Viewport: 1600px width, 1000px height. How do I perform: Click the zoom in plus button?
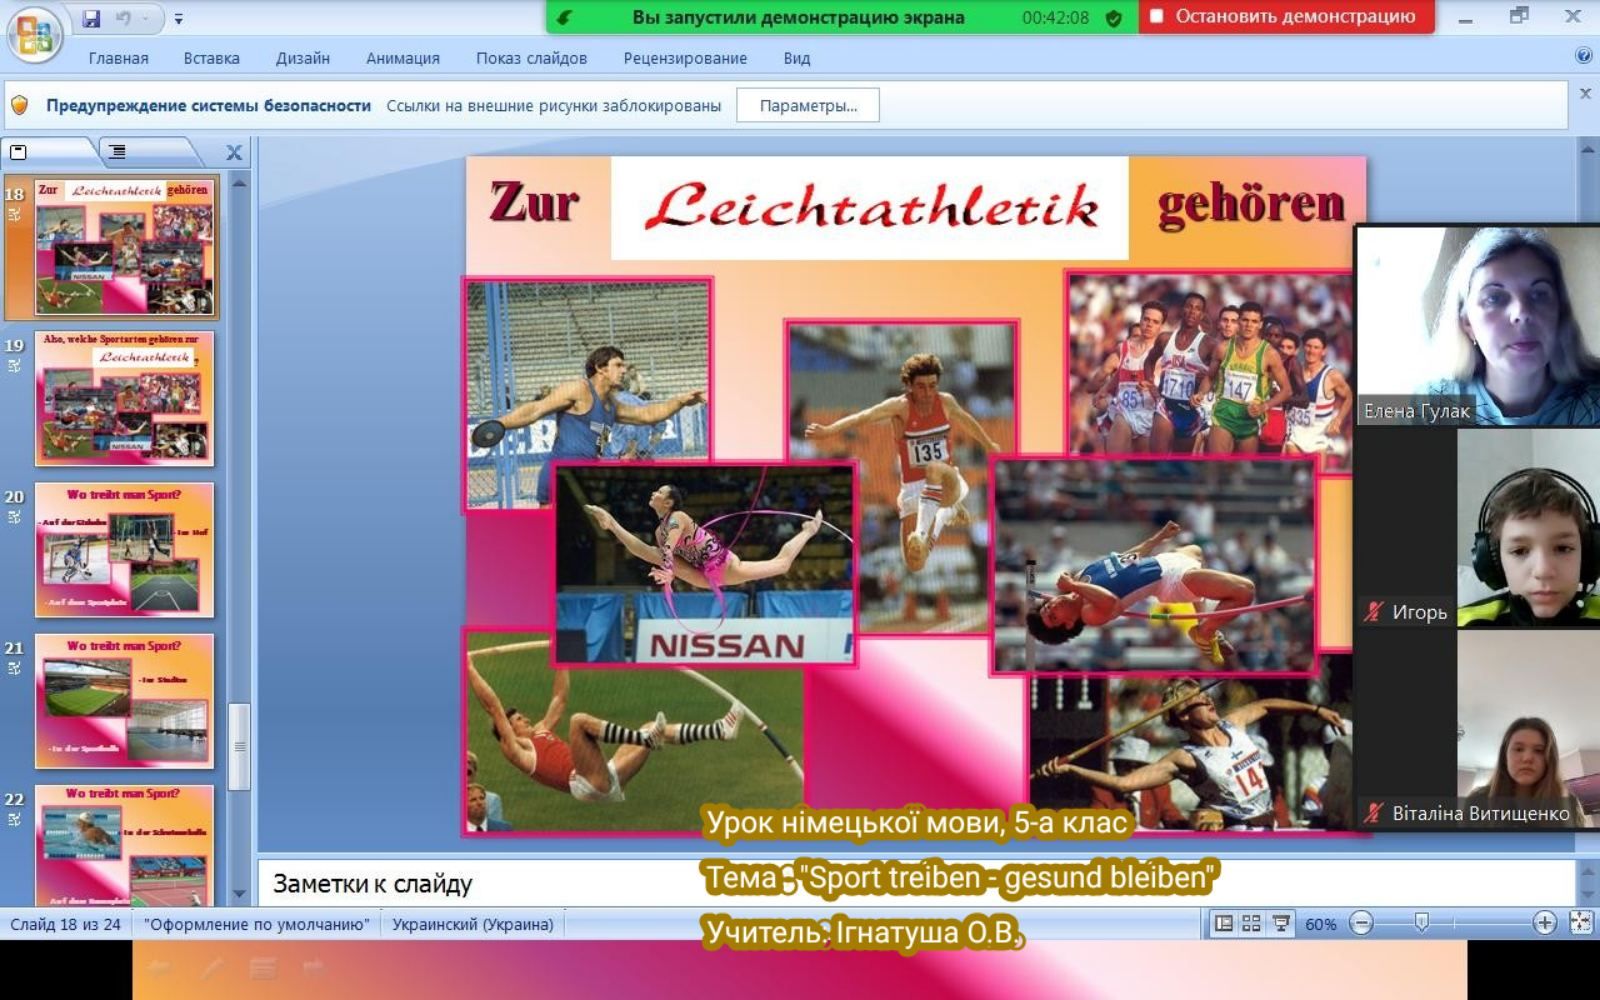1544,923
